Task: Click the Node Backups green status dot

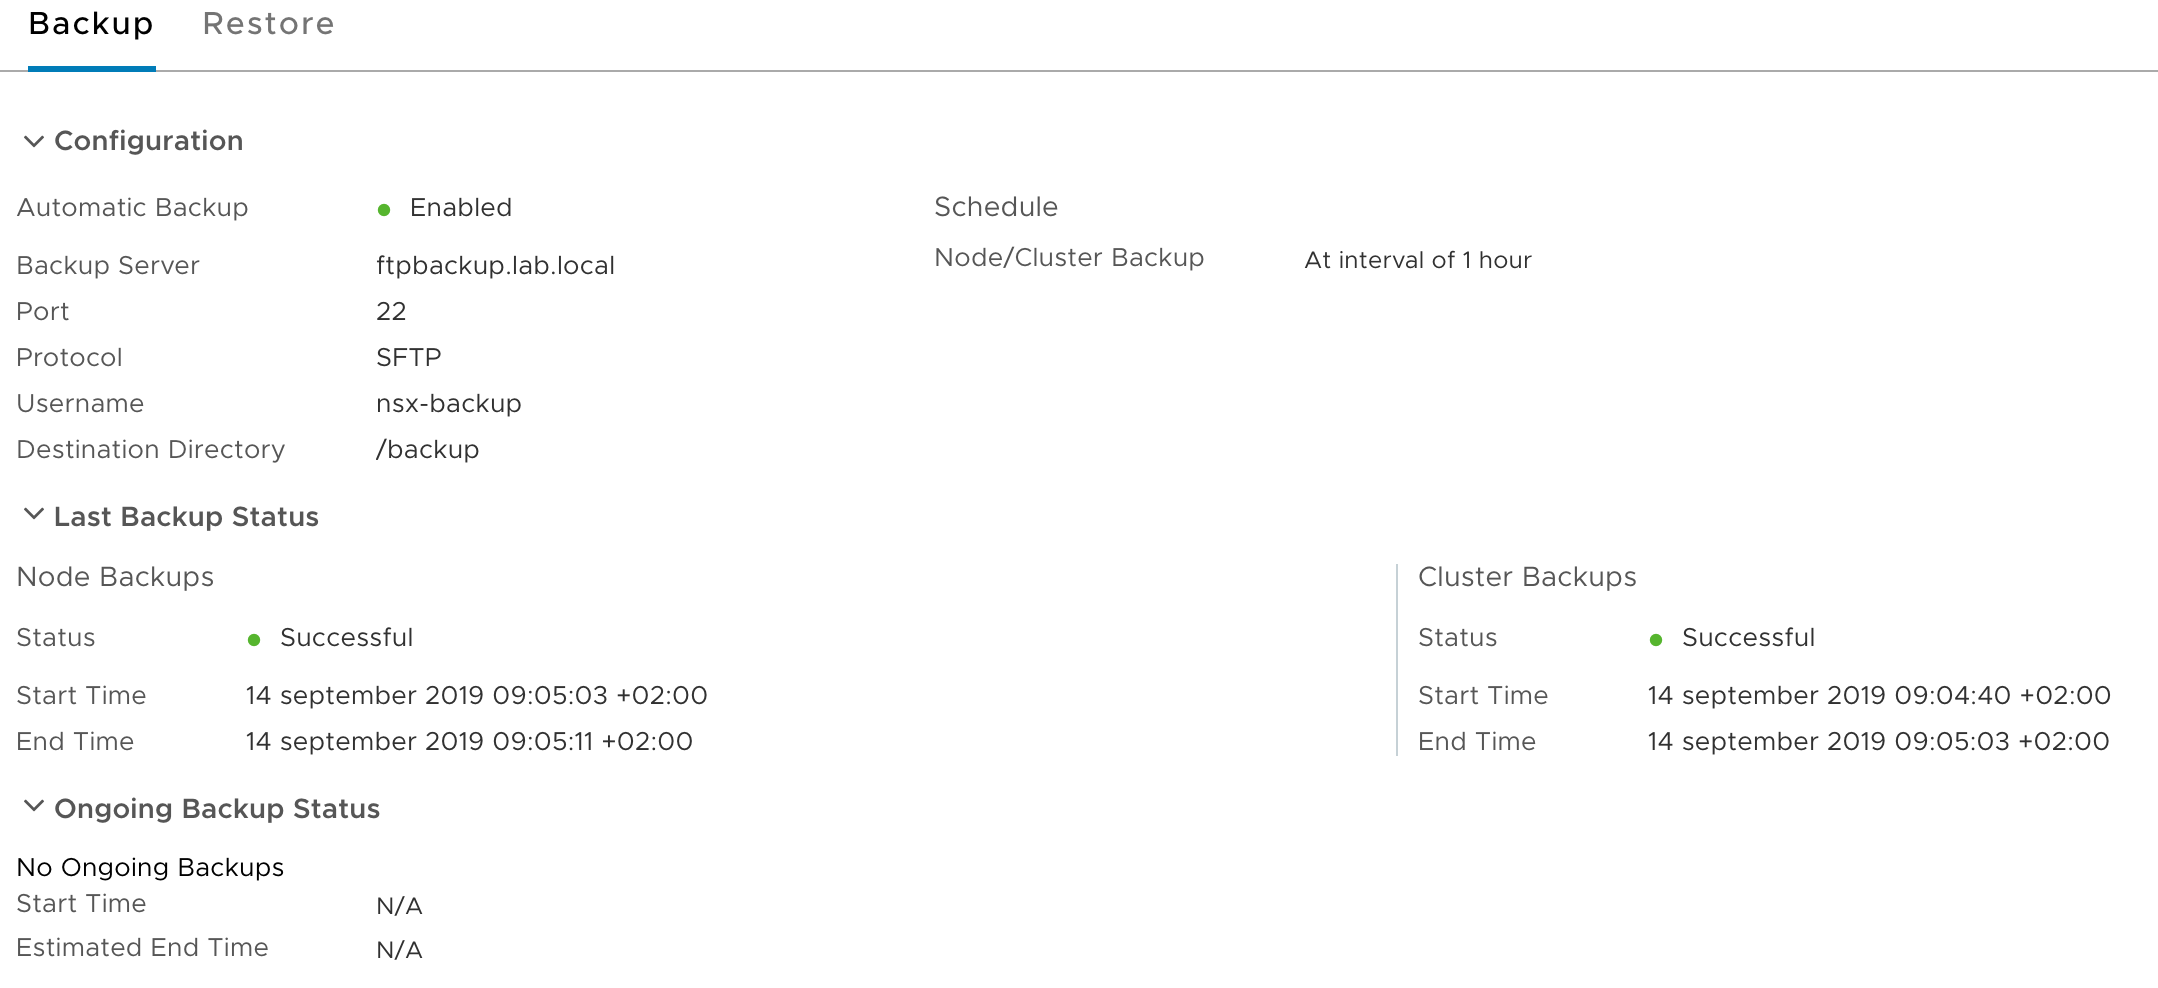Action: (x=254, y=640)
